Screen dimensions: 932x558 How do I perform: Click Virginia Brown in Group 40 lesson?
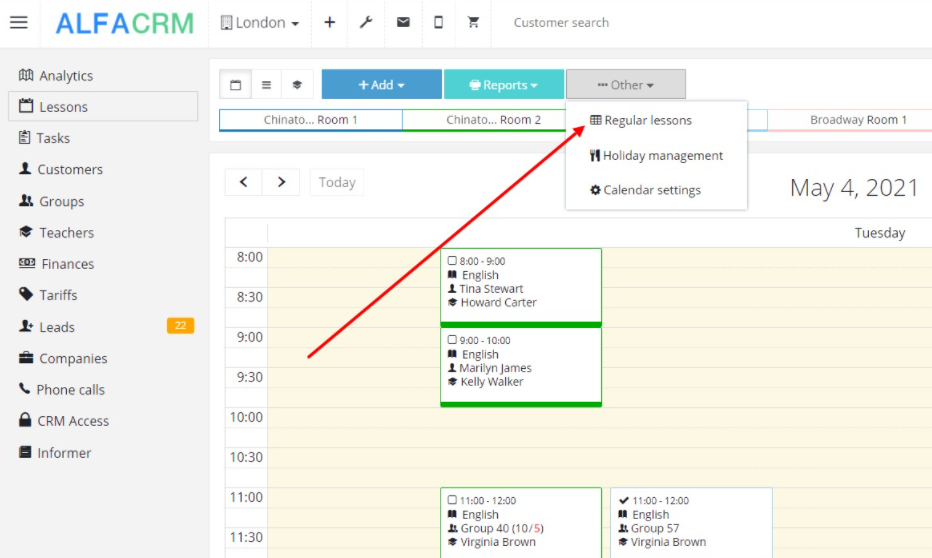coord(498,542)
